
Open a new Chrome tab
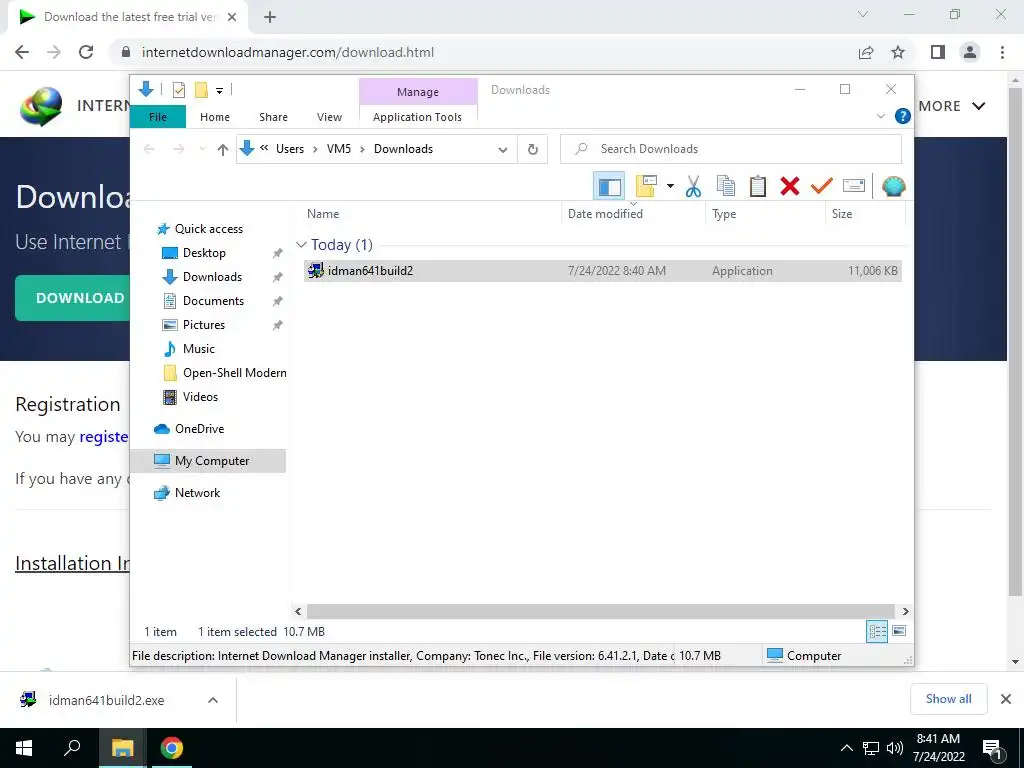[x=270, y=18]
